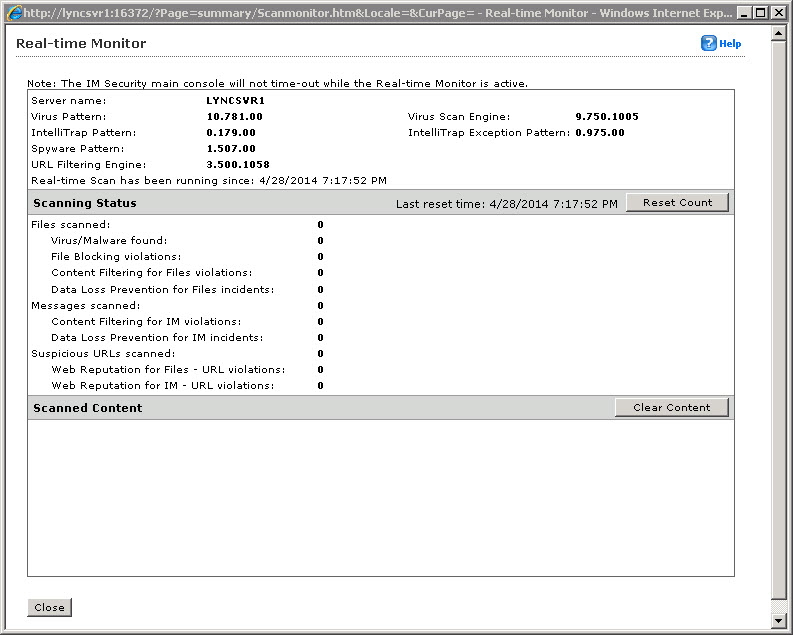Open the Help link
793x635 pixels.
(x=730, y=44)
